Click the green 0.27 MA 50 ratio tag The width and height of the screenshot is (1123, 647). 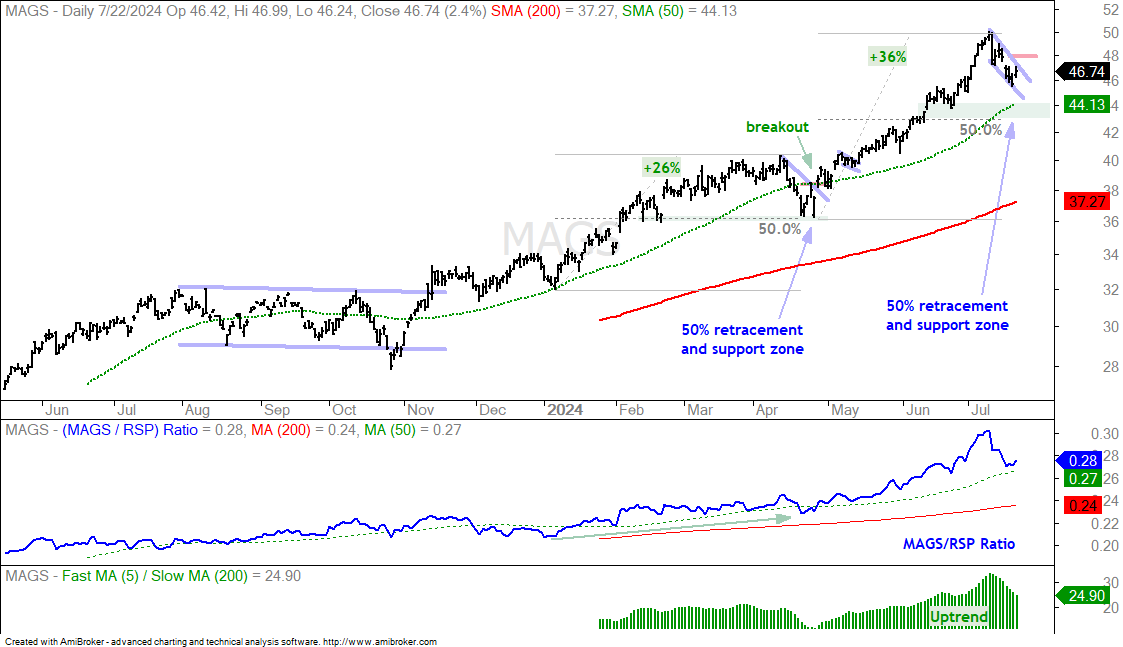tap(1083, 479)
